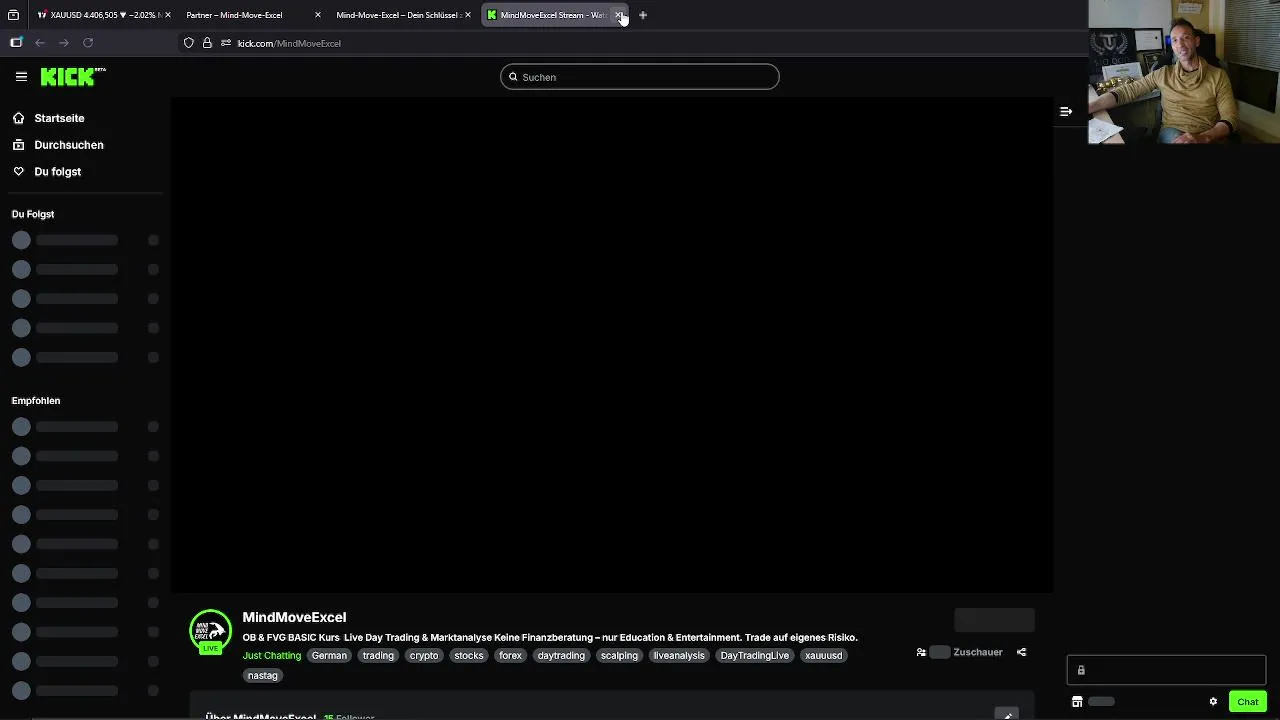Open the tab overview icon
This screenshot has width=1280, height=720.
coord(13,15)
